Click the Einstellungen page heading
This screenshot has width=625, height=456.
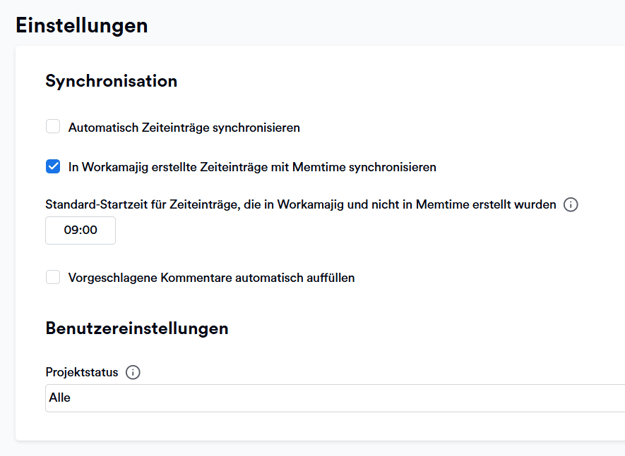point(82,25)
